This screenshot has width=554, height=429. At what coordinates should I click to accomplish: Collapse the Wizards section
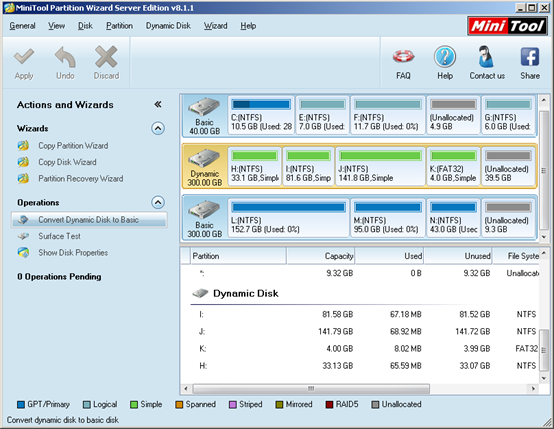pyautogui.click(x=158, y=128)
